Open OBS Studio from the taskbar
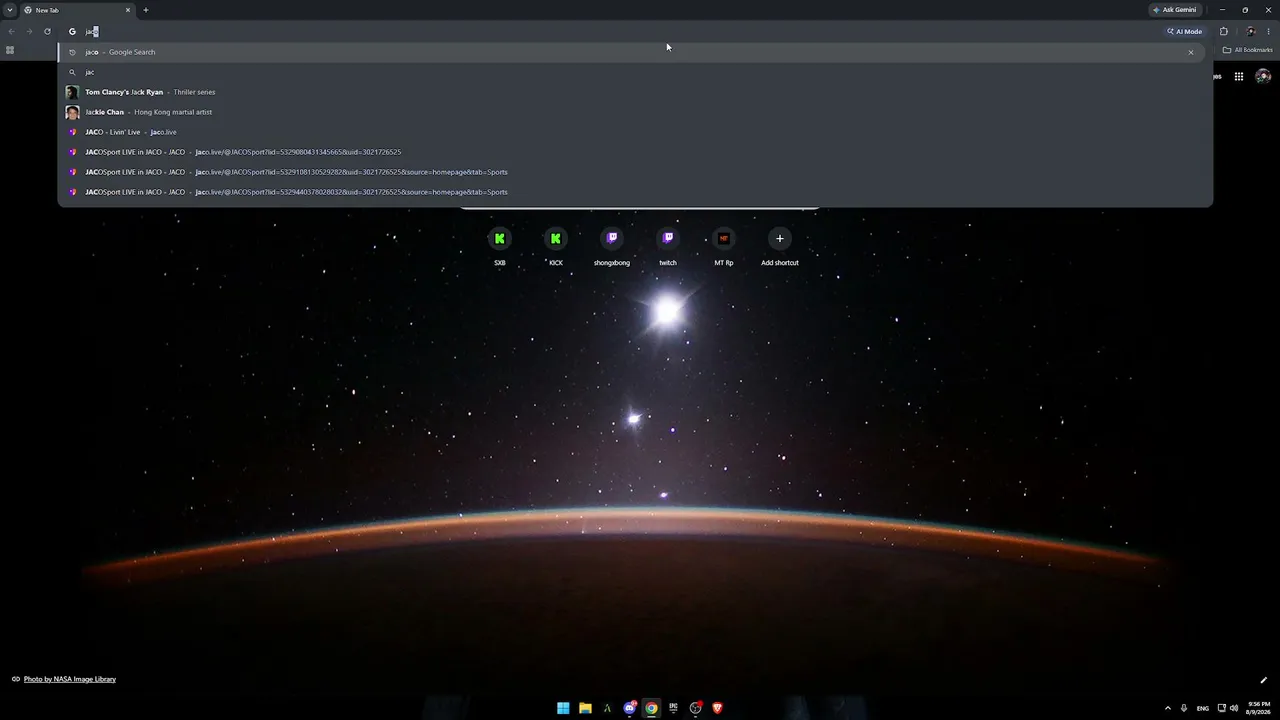 [x=696, y=708]
